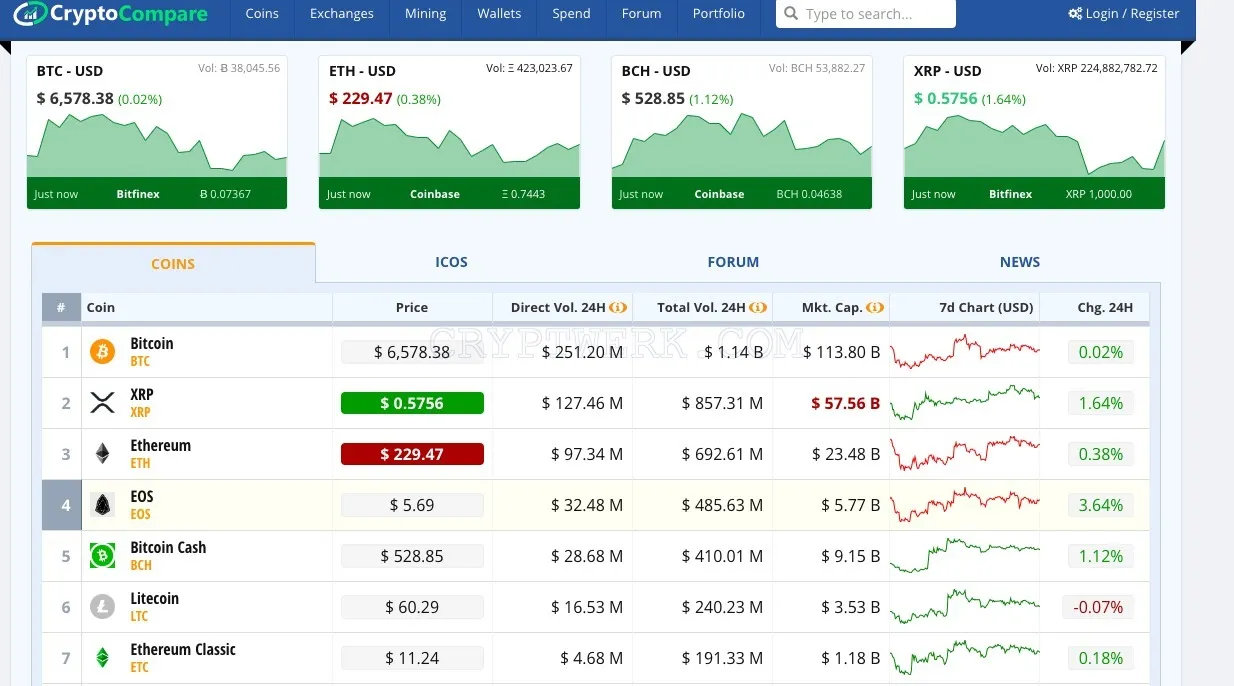
Task: Open Bitcoin 7d chart sparkline
Action: (965, 352)
